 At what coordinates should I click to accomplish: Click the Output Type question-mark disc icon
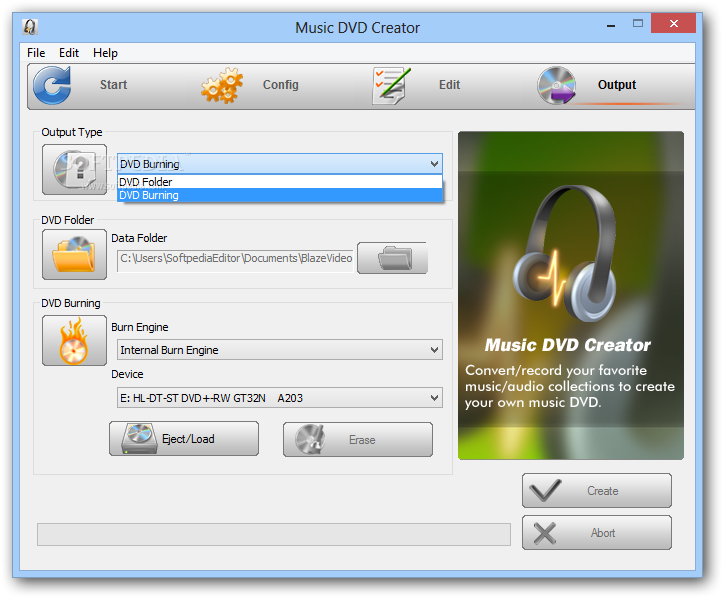(x=74, y=169)
